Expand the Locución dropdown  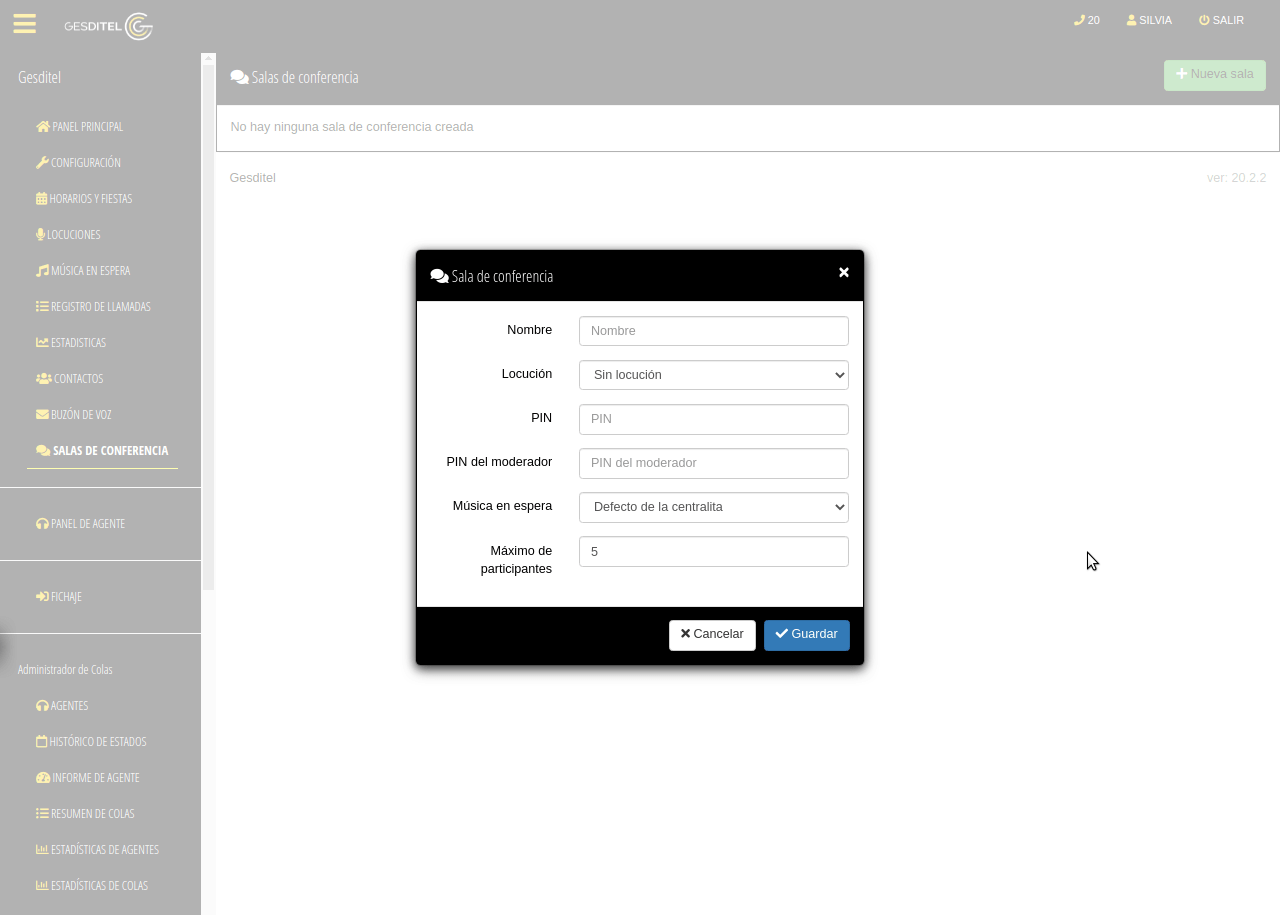[x=713, y=375]
